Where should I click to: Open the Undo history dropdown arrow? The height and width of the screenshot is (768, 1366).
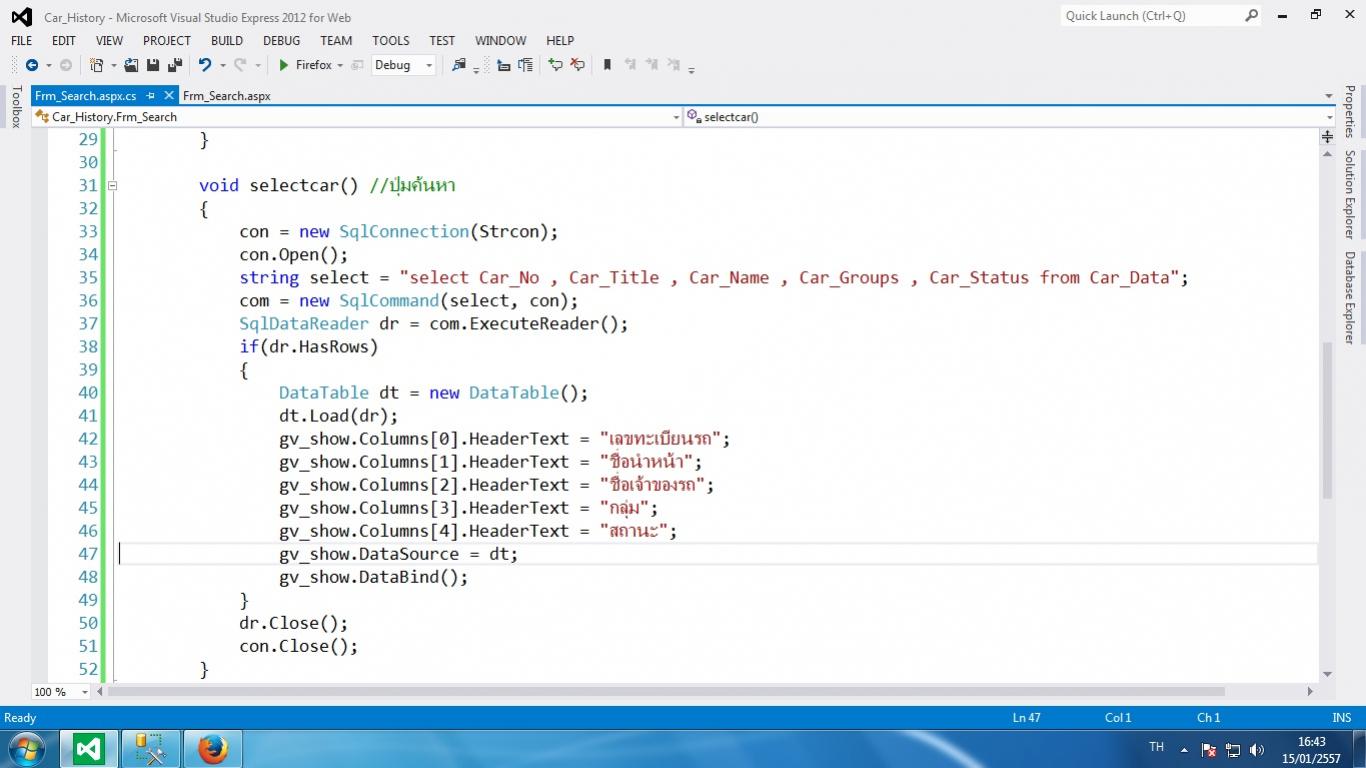pos(222,65)
